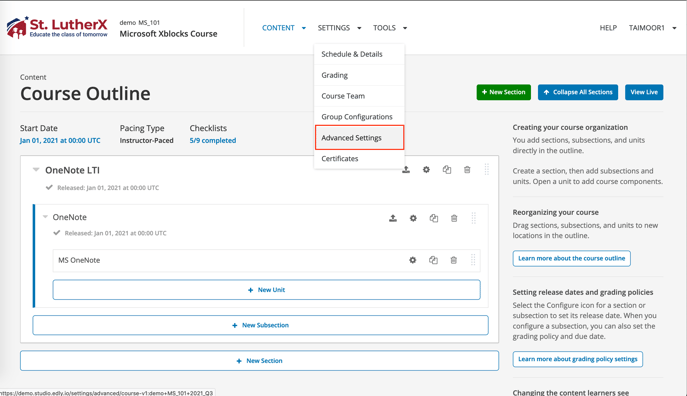This screenshot has height=396, width=687.
Task: Click the St. LutherX logo
Action: [x=57, y=27]
